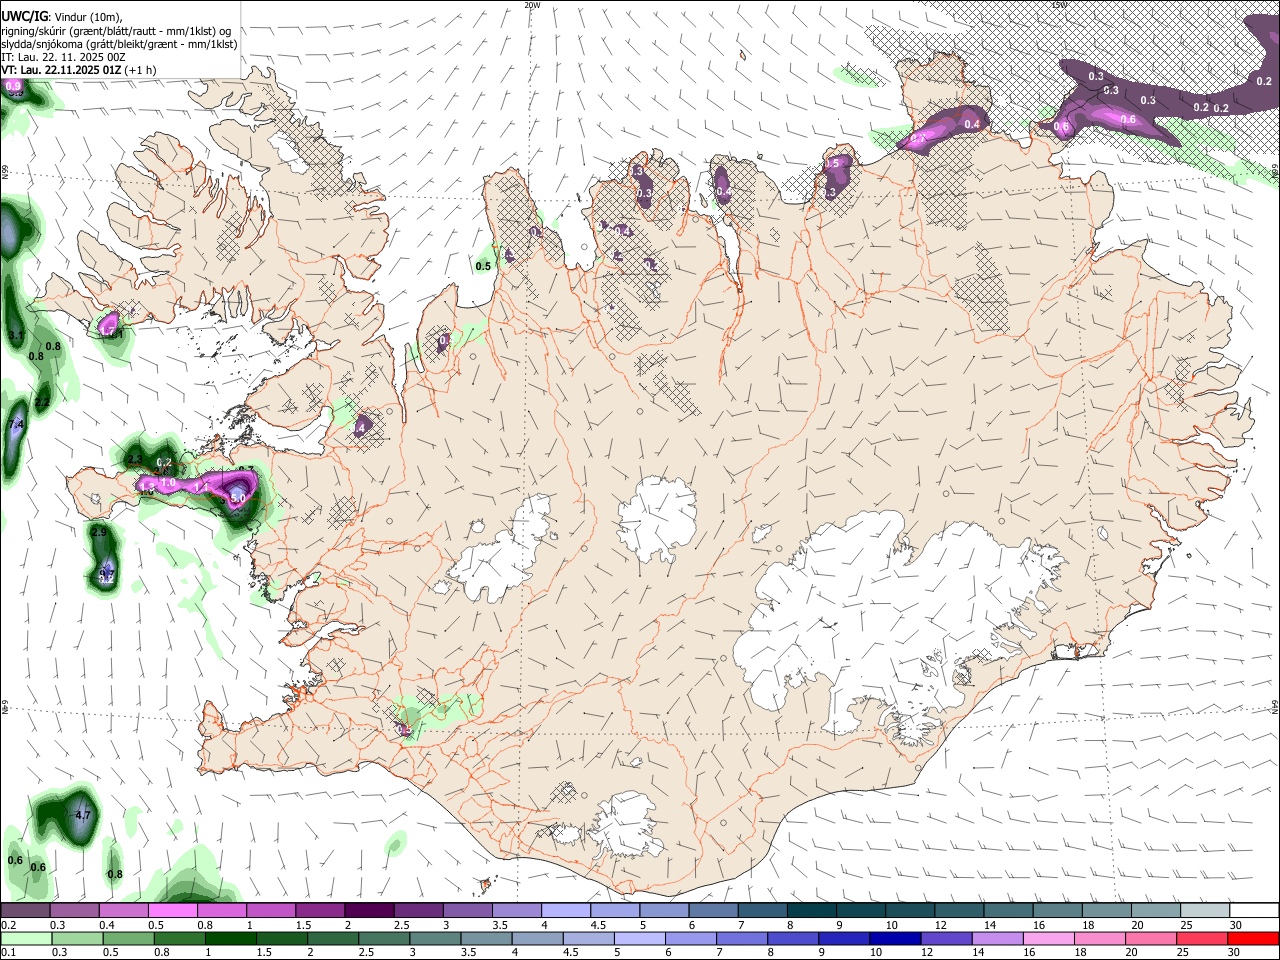Click the 15W longitude label
This screenshot has height=960, width=1280.
[x=1059, y=5]
